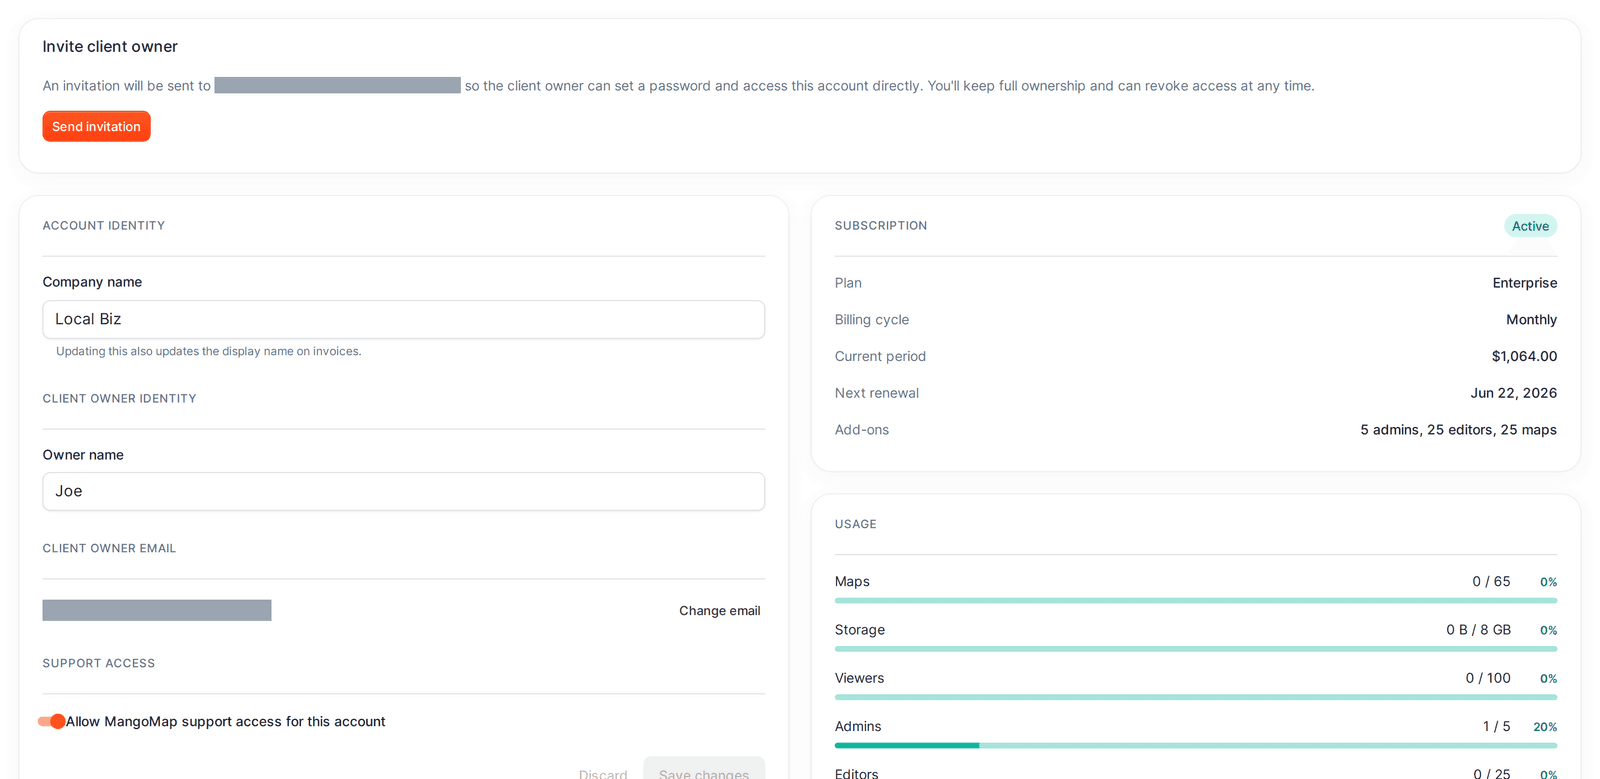Image resolution: width=1600 pixels, height=779 pixels.
Task: Edit the Company name field
Action: click(403, 319)
